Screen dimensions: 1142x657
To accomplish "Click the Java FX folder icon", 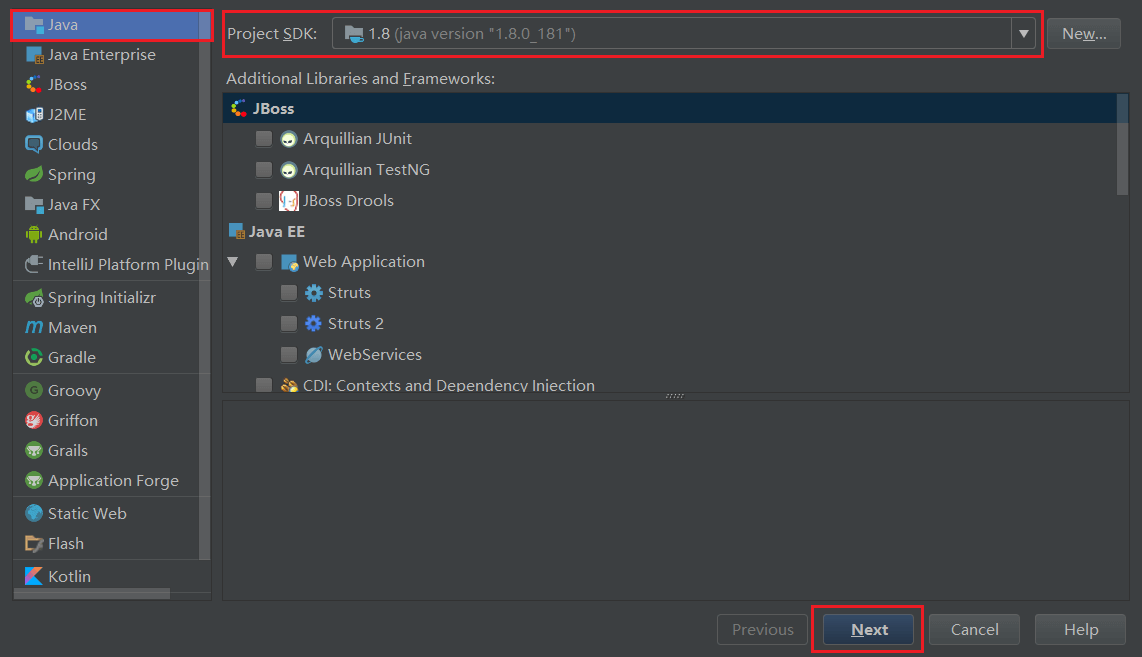I will 34,205.
